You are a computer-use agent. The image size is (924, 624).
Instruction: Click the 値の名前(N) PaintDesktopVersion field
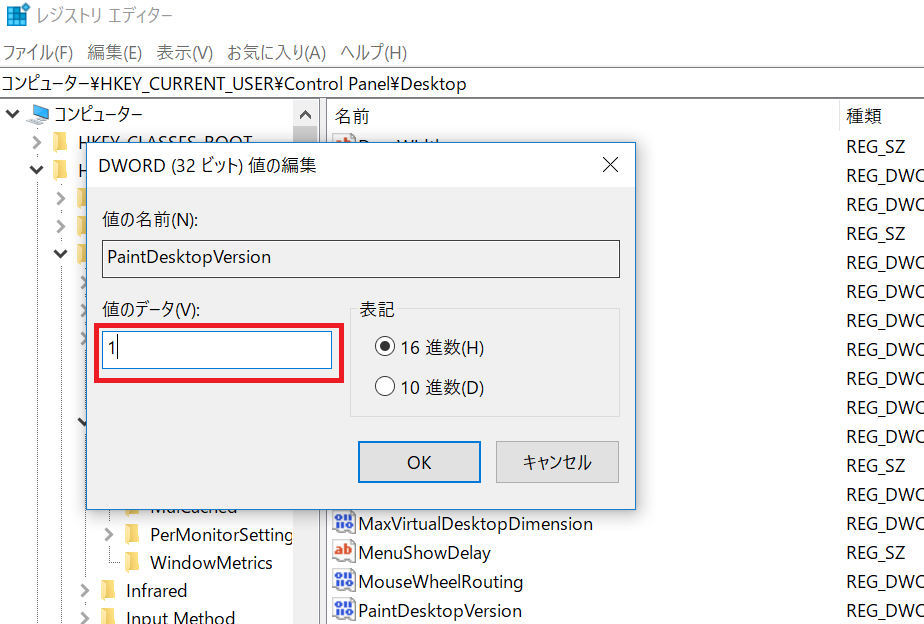(x=361, y=258)
